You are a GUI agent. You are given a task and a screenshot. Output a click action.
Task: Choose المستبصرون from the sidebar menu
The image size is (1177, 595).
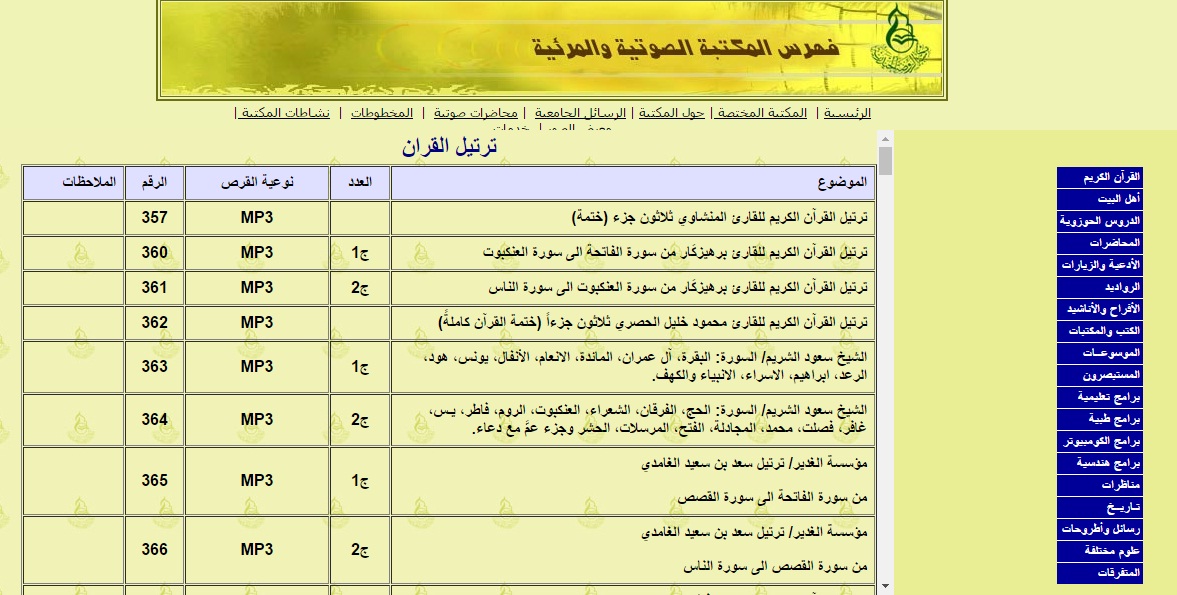click(1100, 375)
